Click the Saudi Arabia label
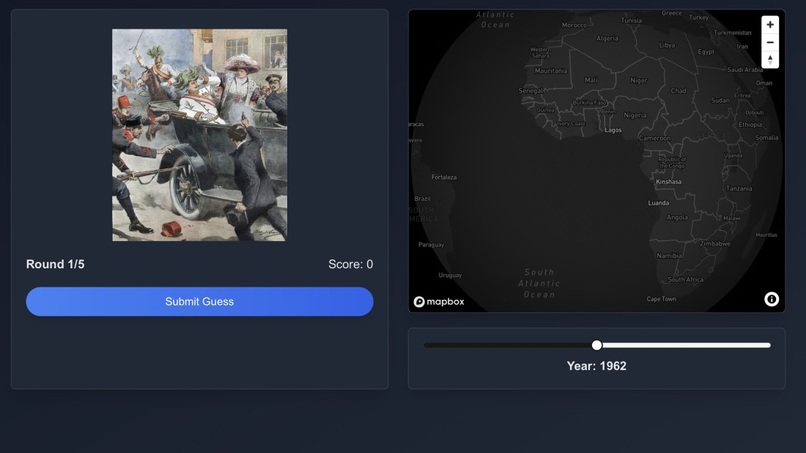The width and height of the screenshot is (806, 453). click(x=745, y=69)
